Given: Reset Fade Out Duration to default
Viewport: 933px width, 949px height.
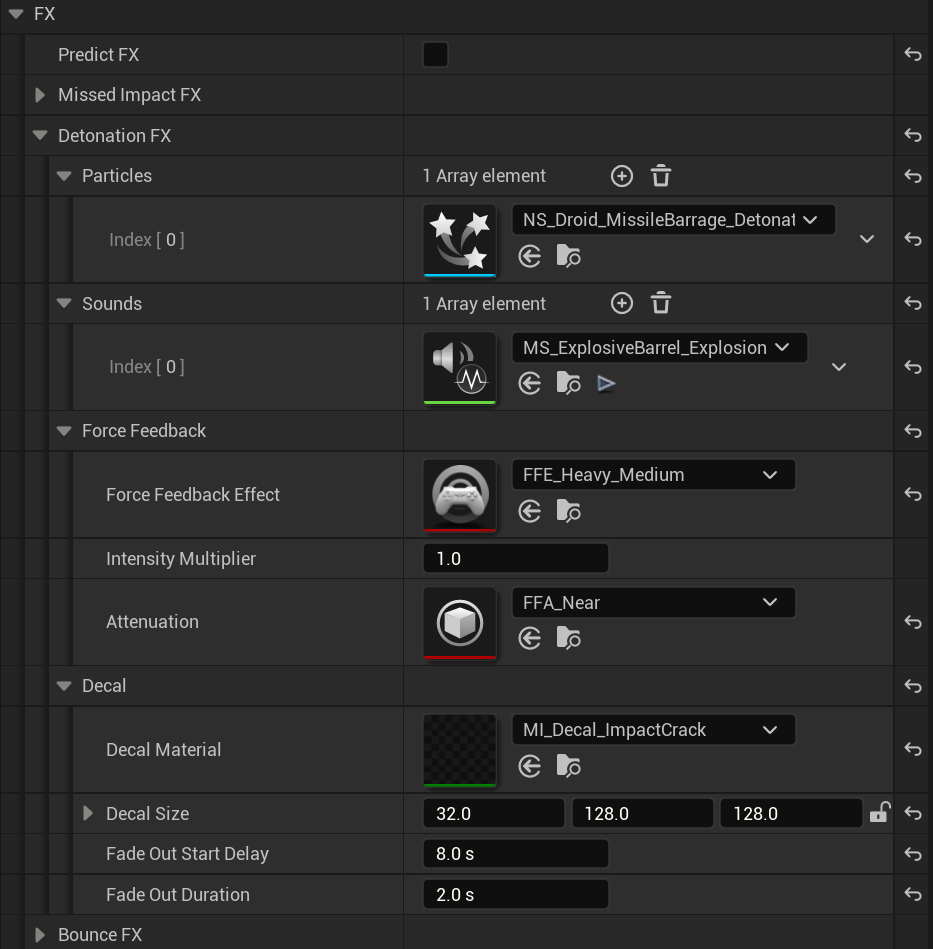Looking at the screenshot, I should tap(912, 894).
